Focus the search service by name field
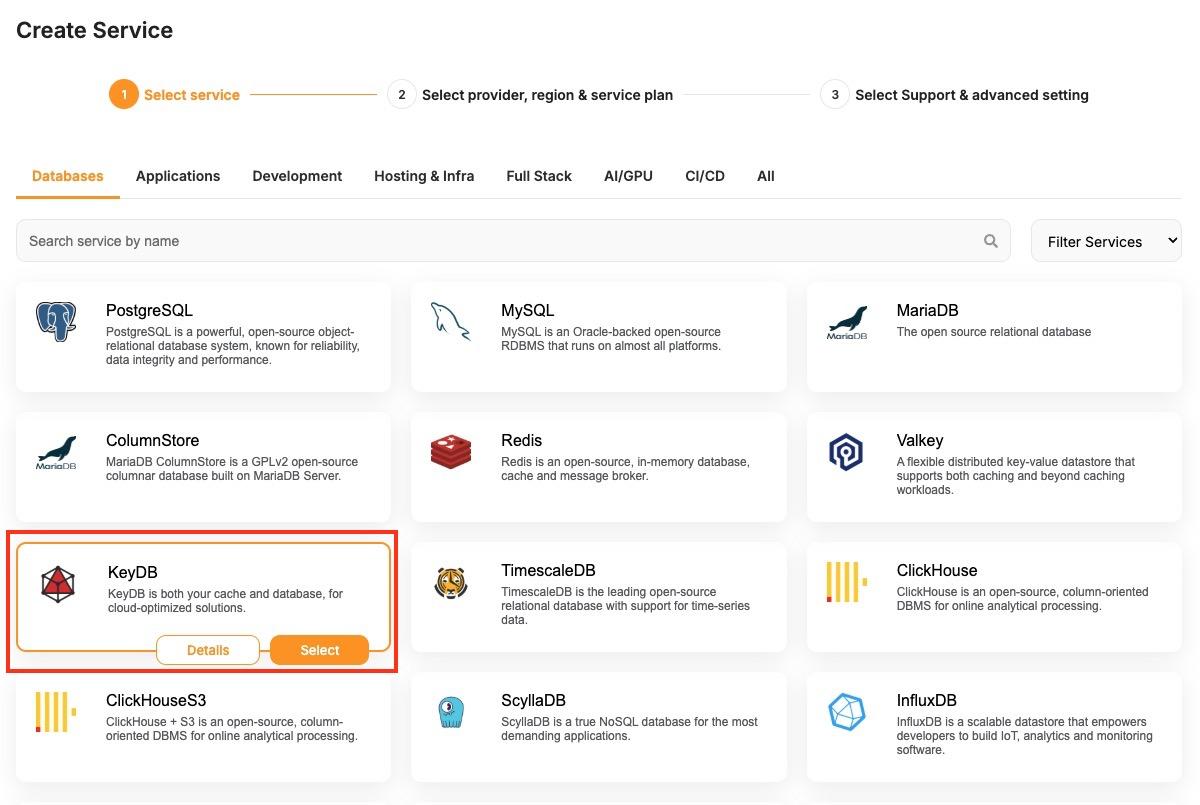 (x=500, y=241)
